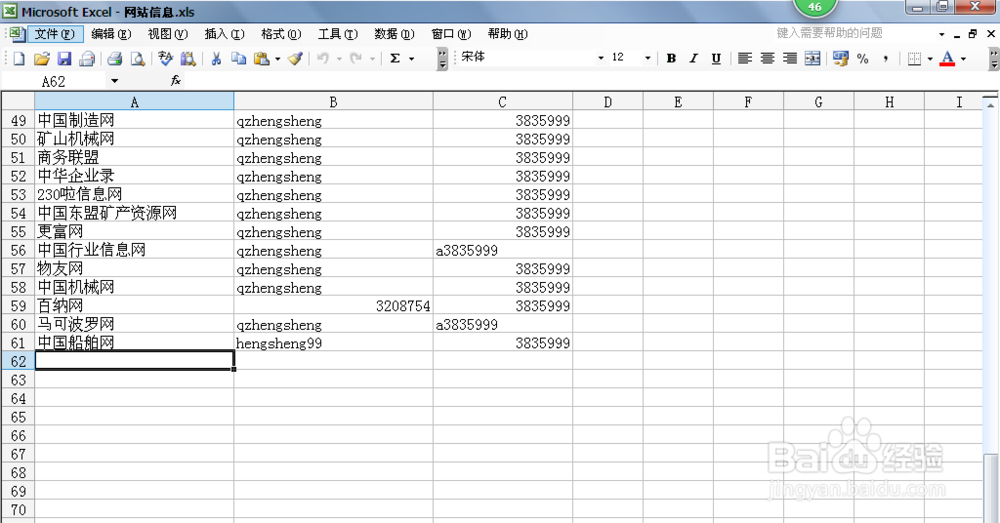
Task: Open the 窗口(W) menu
Action: click(x=451, y=34)
